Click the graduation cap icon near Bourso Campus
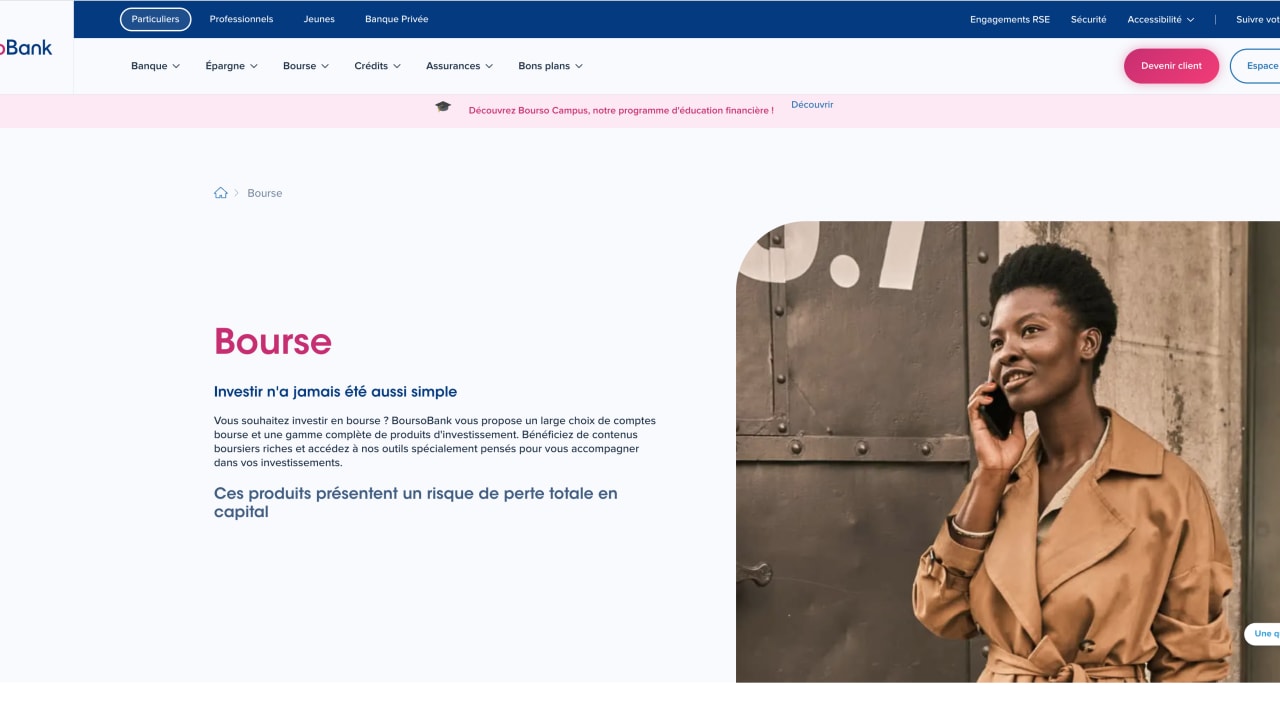Image resolution: width=1280 pixels, height=720 pixels. 443,105
